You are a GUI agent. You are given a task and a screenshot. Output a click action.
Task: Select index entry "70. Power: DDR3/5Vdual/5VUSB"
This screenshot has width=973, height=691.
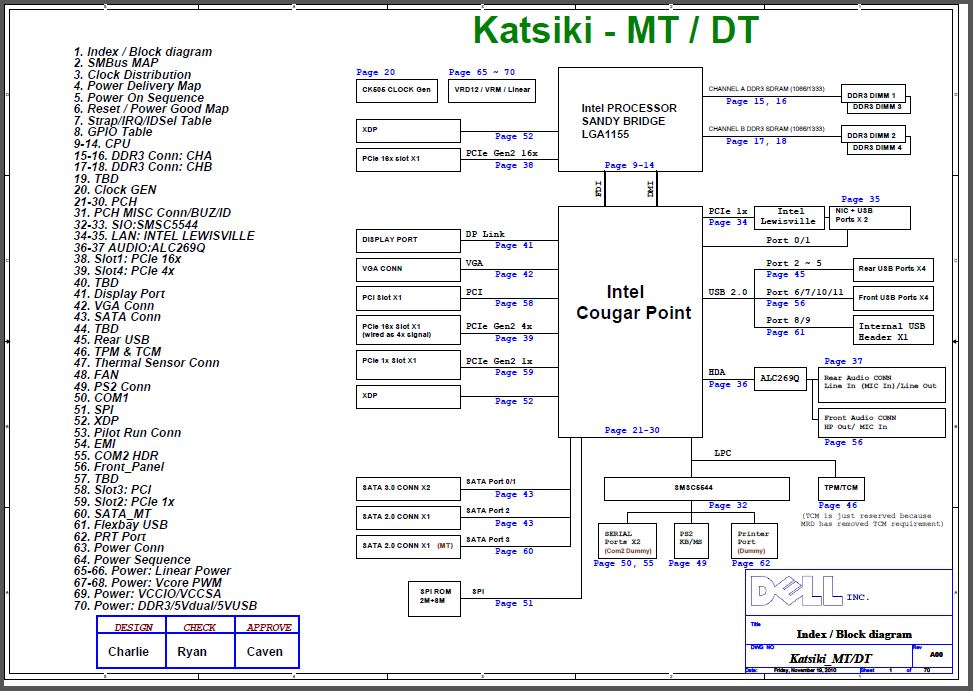165,605
